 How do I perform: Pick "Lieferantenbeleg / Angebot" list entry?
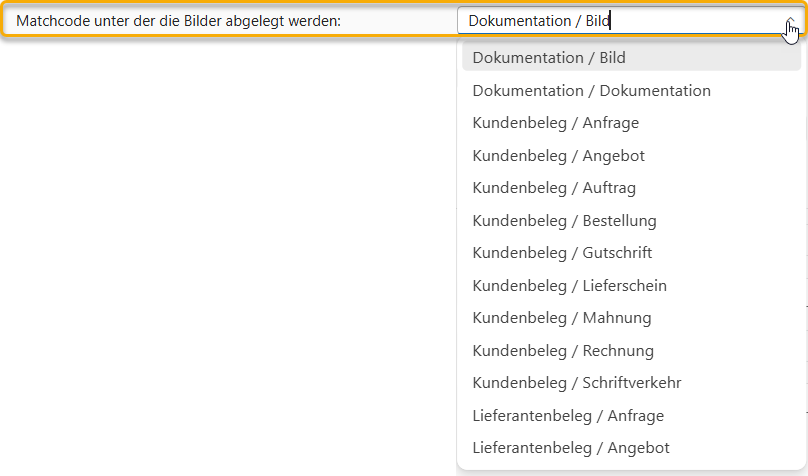pos(571,448)
